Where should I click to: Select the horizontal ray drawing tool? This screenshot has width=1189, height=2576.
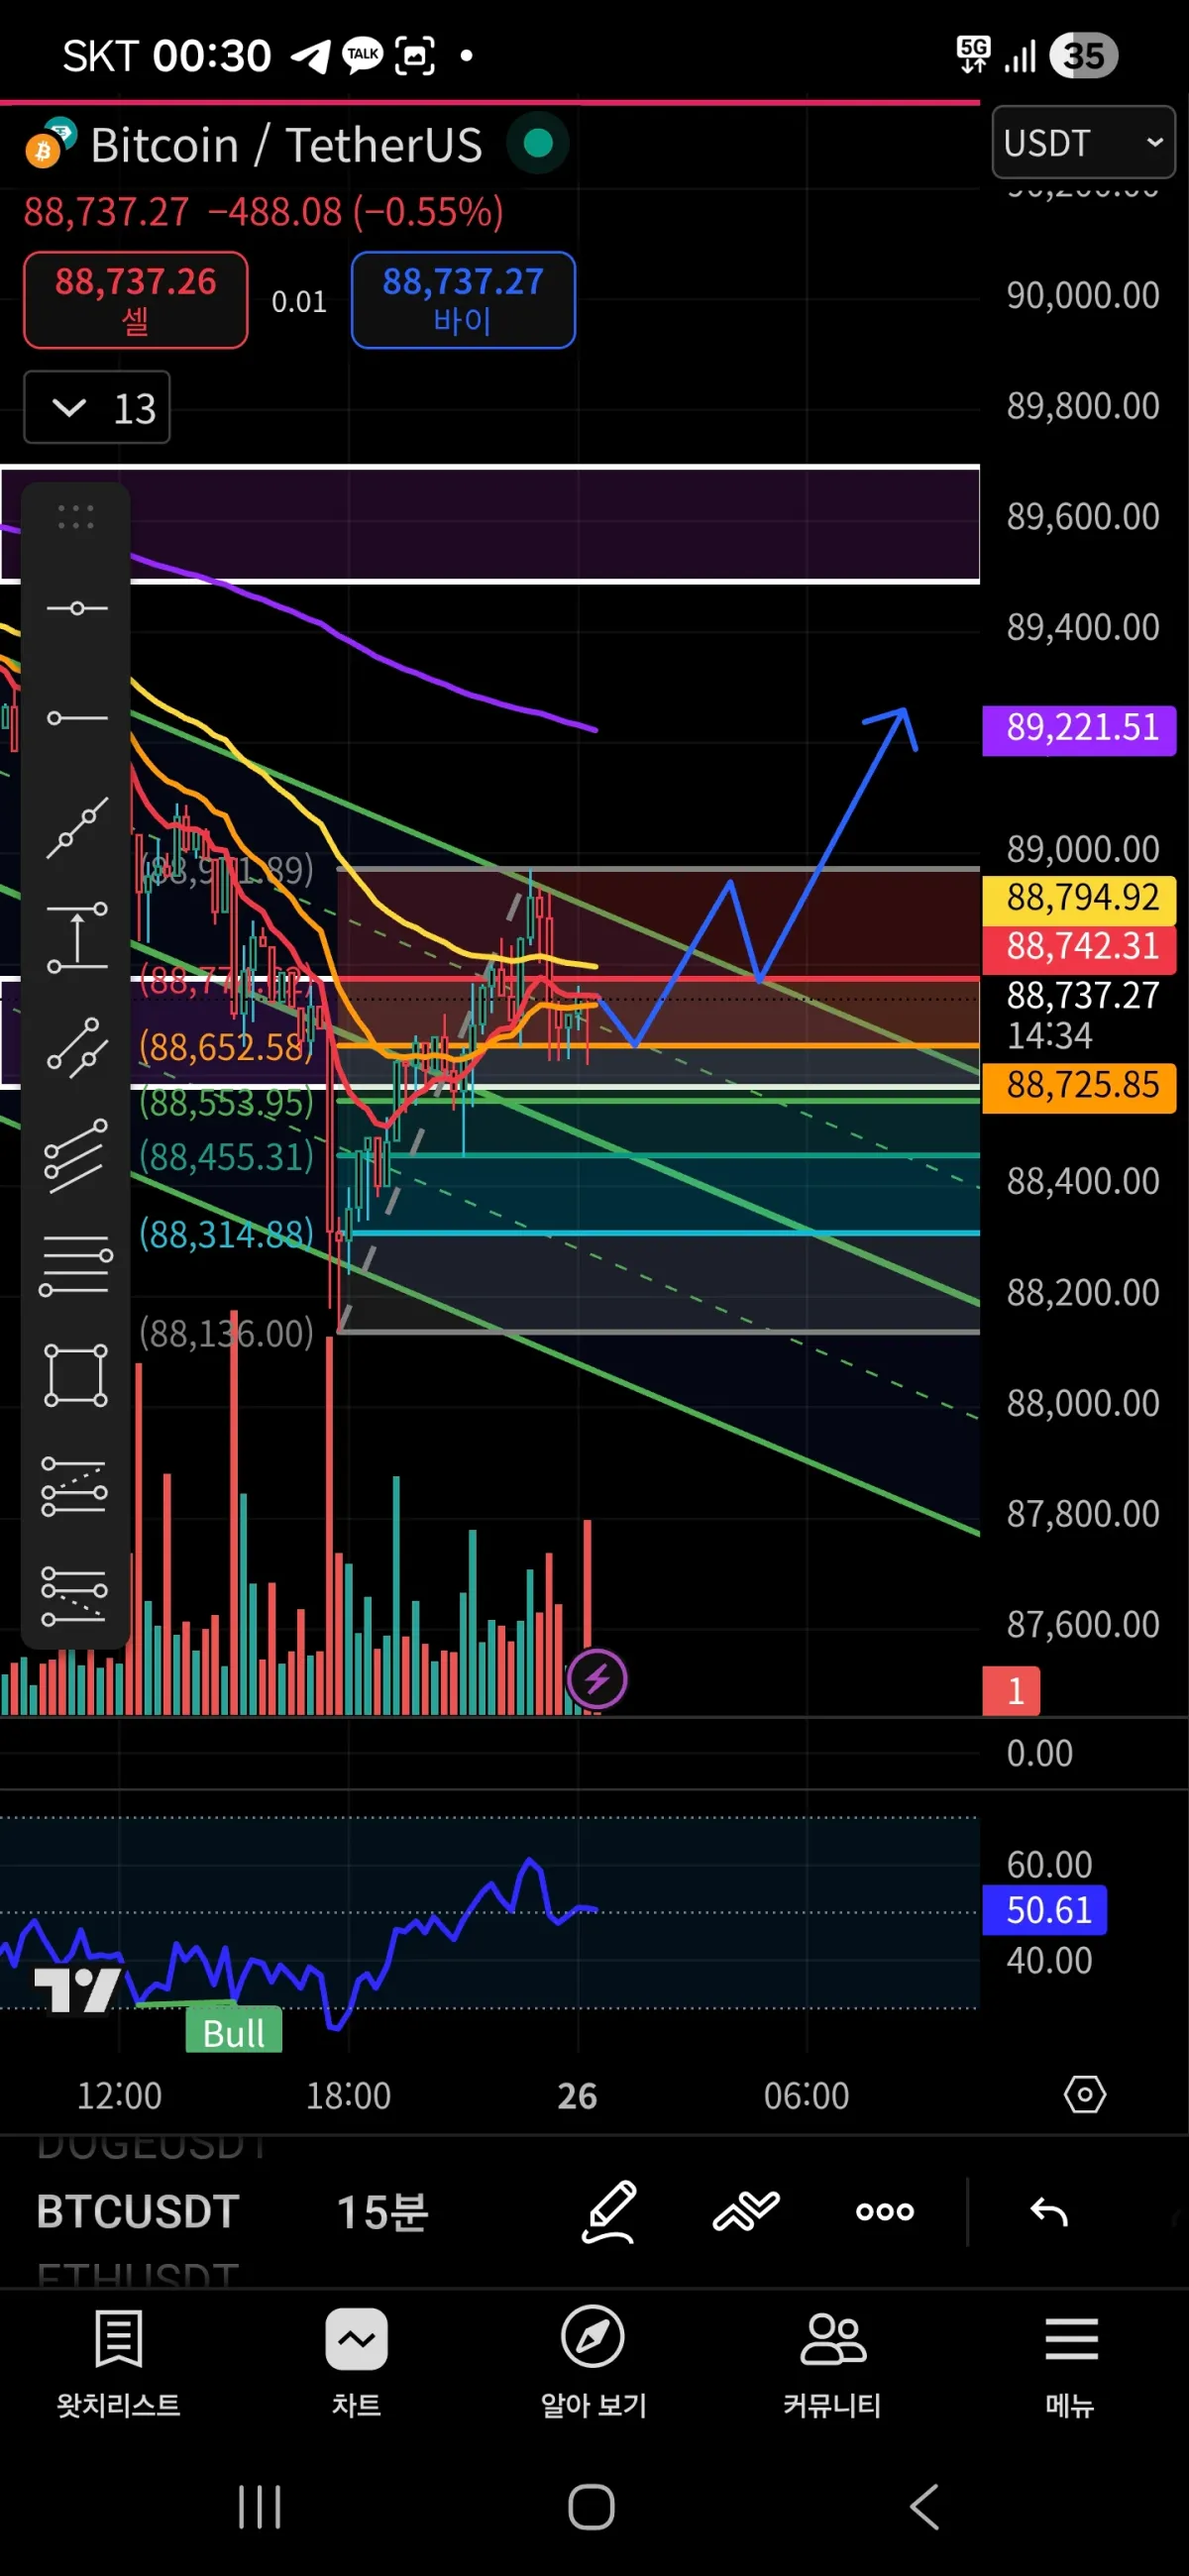point(76,718)
